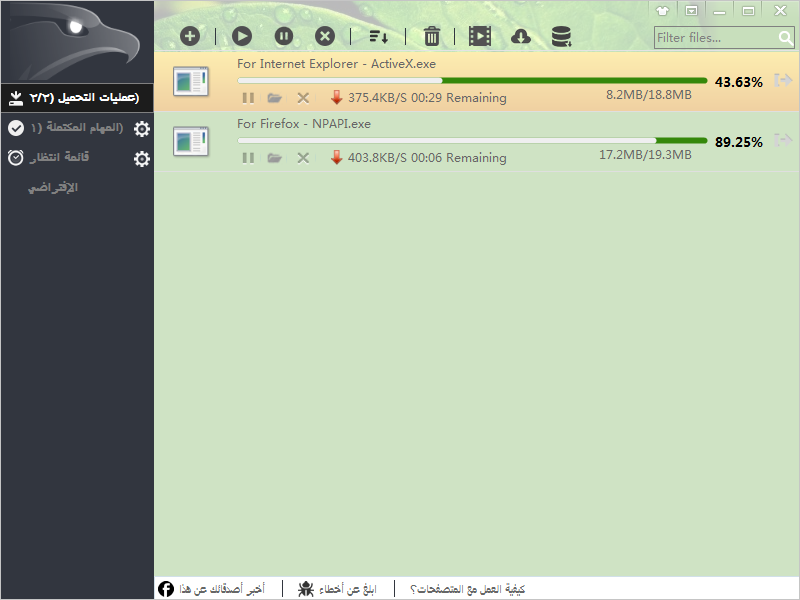Screen dimensions: 800x600
Task: Click red arrow speed icon of ActiveX.exe
Action: 336,97
